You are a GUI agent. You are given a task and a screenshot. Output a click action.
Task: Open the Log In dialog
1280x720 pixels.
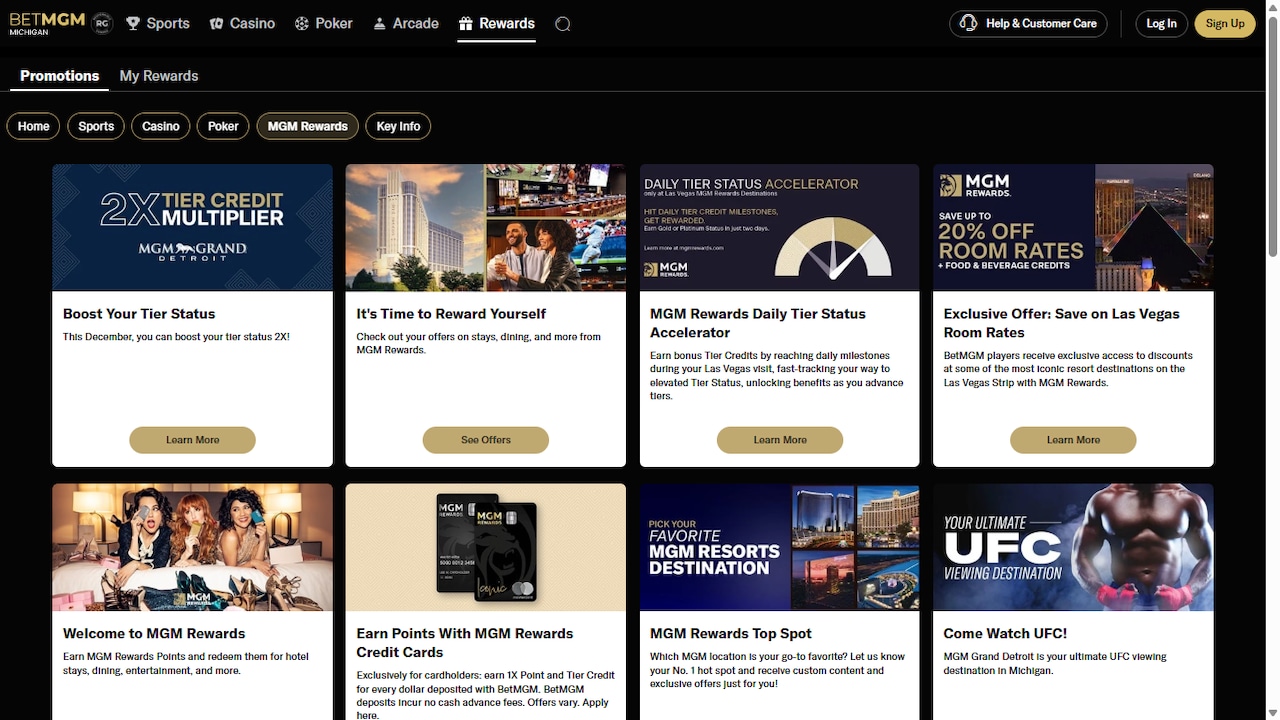click(1161, 23)
